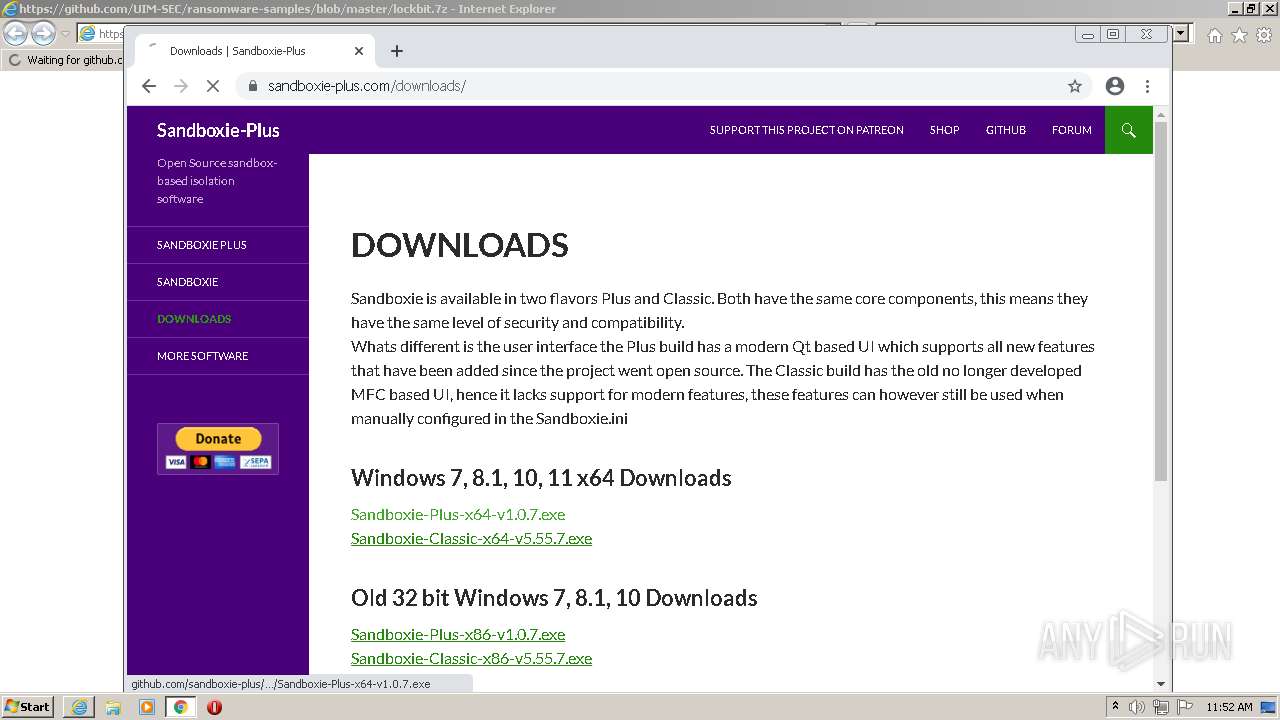This screenshot has width=1280, height=720.
Task: Open Internet Explorer home icon
Action: 1214,35
